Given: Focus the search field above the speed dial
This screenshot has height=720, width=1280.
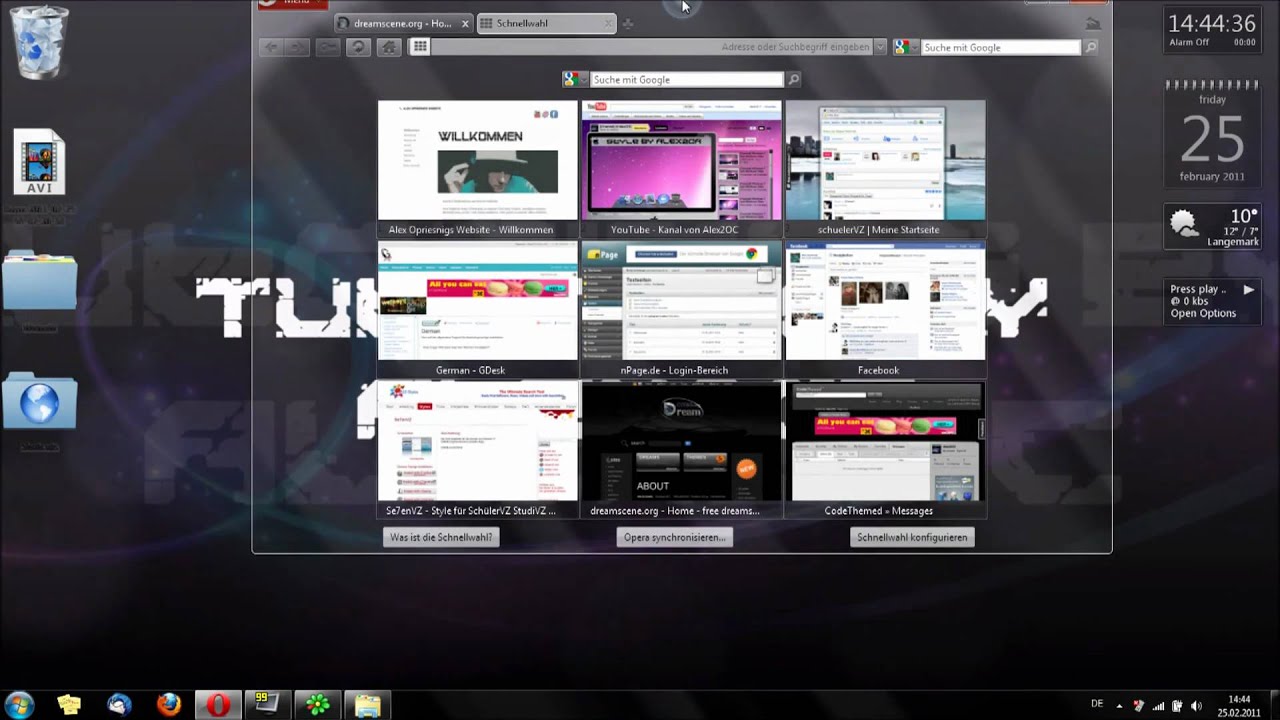Looking at the screenshot, I should (x=686, y=80).
